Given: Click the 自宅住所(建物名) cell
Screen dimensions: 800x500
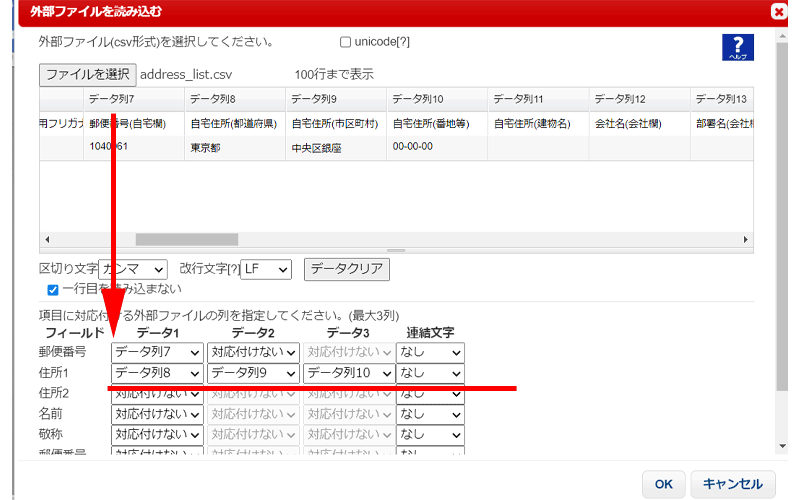Looking at the screenshot, I should tap(538, 123).
